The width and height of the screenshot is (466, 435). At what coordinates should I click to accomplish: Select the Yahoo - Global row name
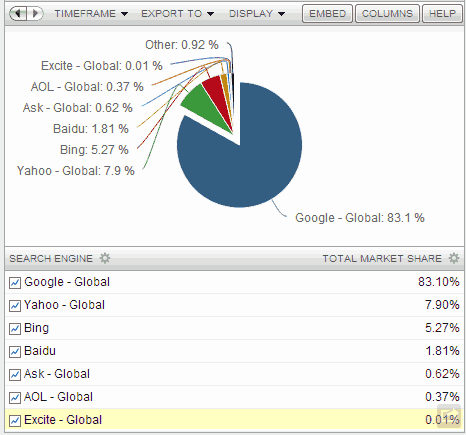click(64, 305)
